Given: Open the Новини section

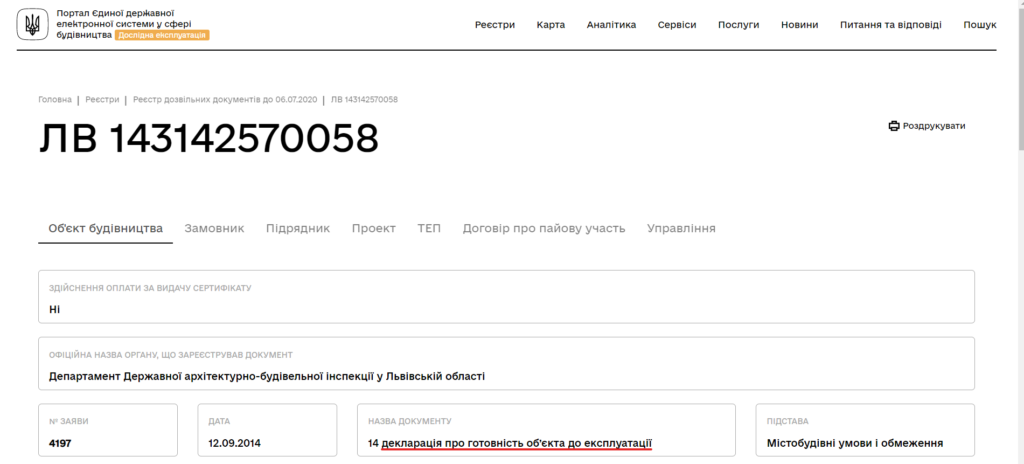Looking at the screenshot, I should tap(799, 25).
